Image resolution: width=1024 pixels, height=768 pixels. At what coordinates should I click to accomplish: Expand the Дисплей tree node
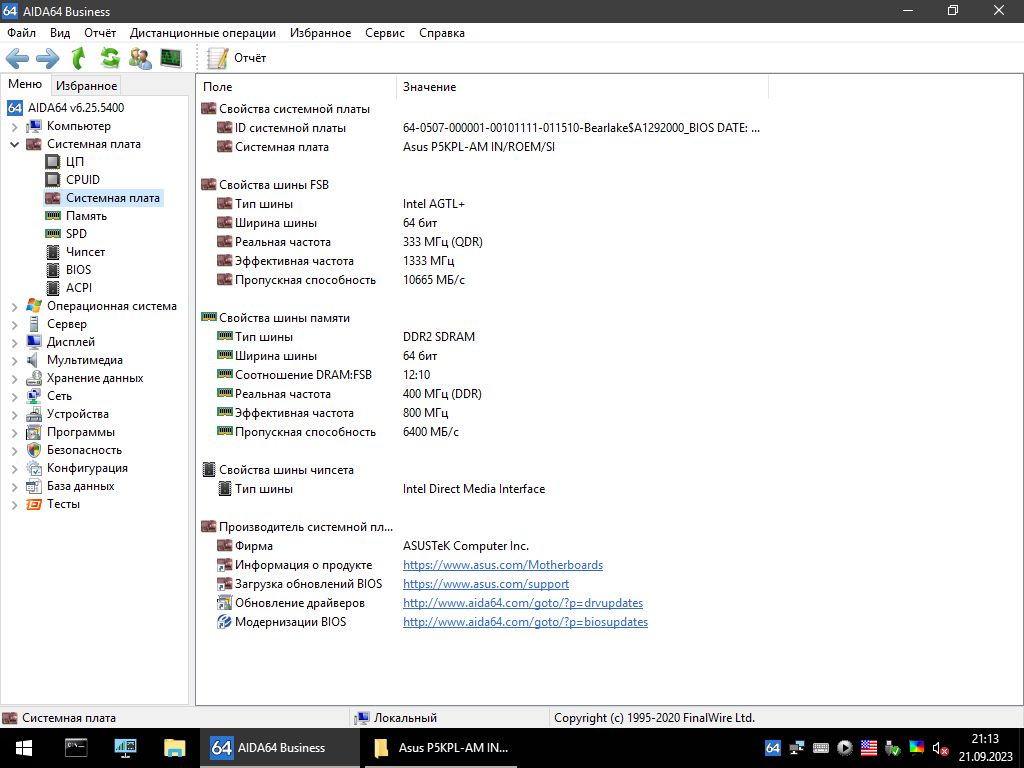tap(14, 342)
